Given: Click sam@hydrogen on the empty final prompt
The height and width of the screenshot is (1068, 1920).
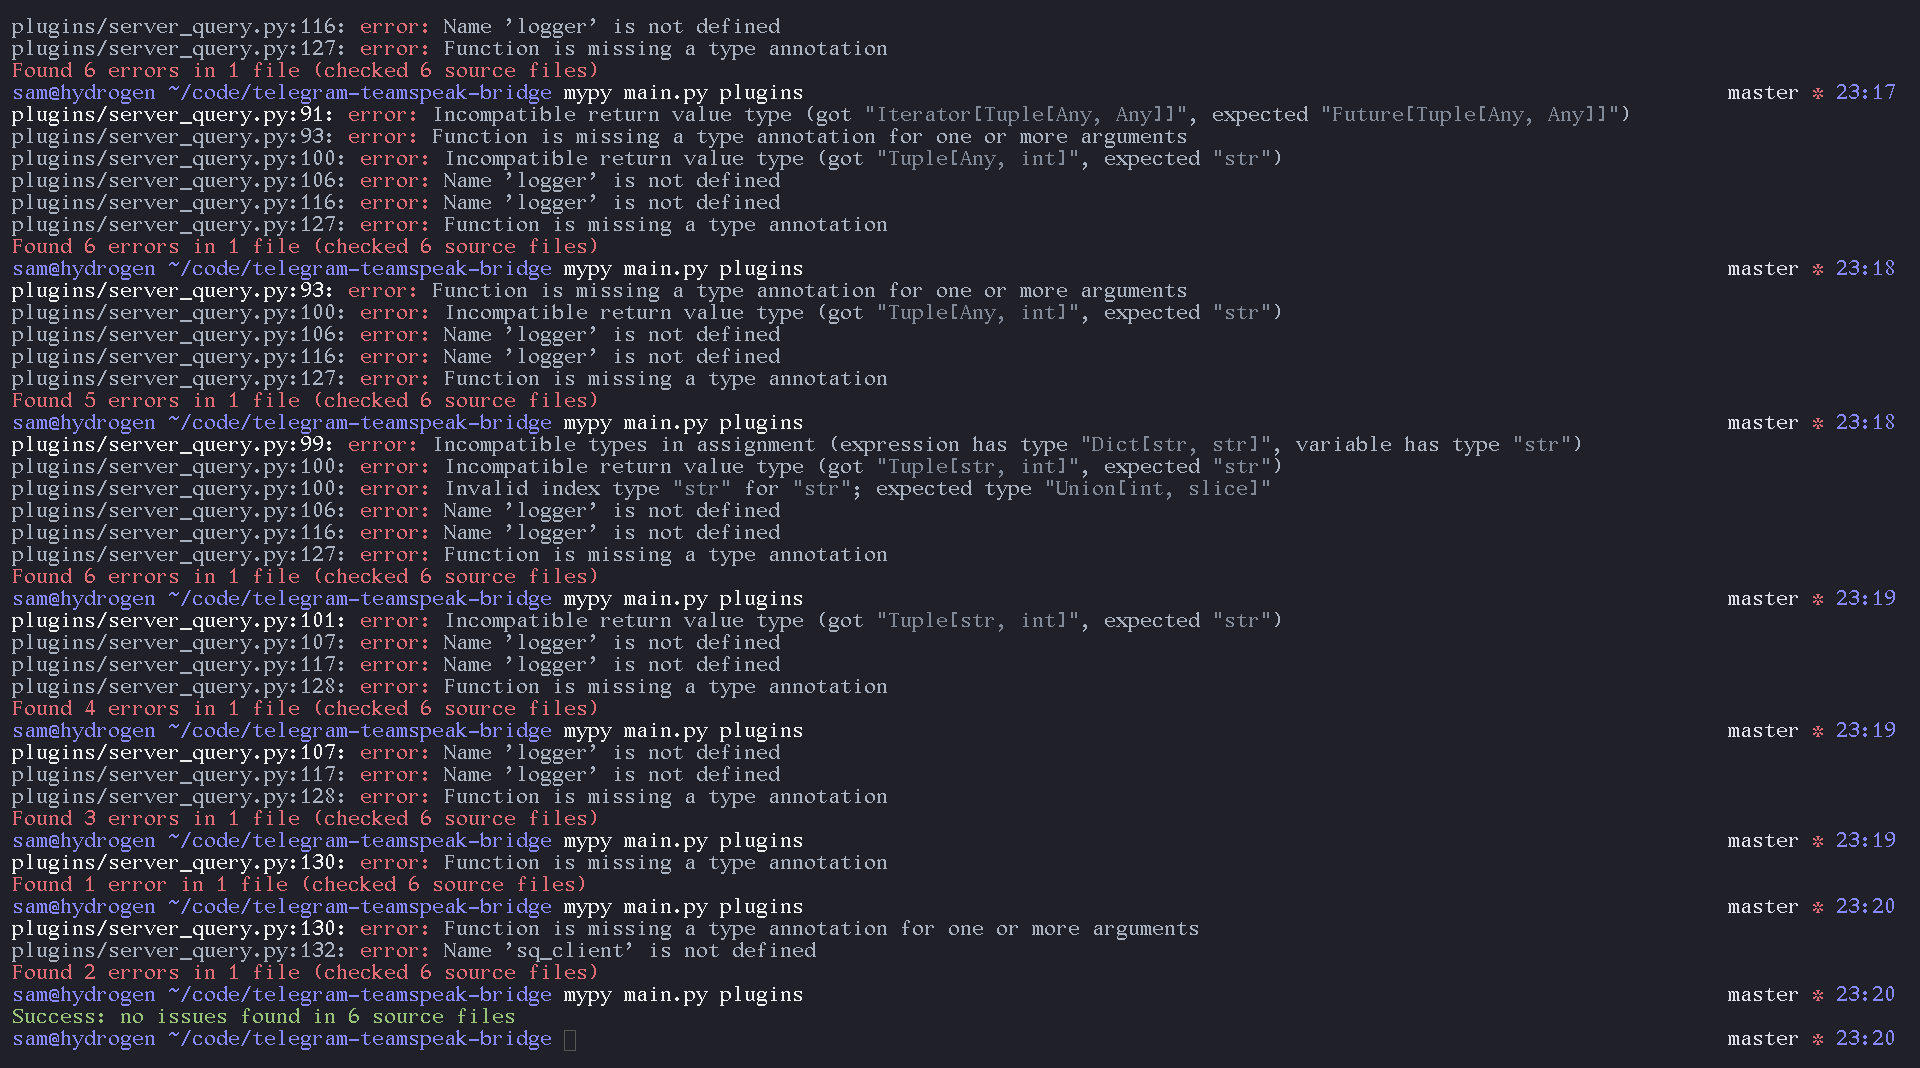Looking at the screenshot, I should (x=84, y=1039).
